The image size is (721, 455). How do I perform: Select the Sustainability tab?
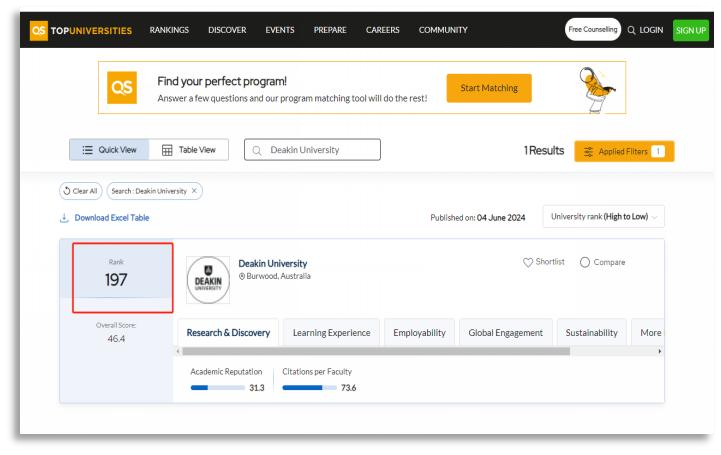pos(591,332)
